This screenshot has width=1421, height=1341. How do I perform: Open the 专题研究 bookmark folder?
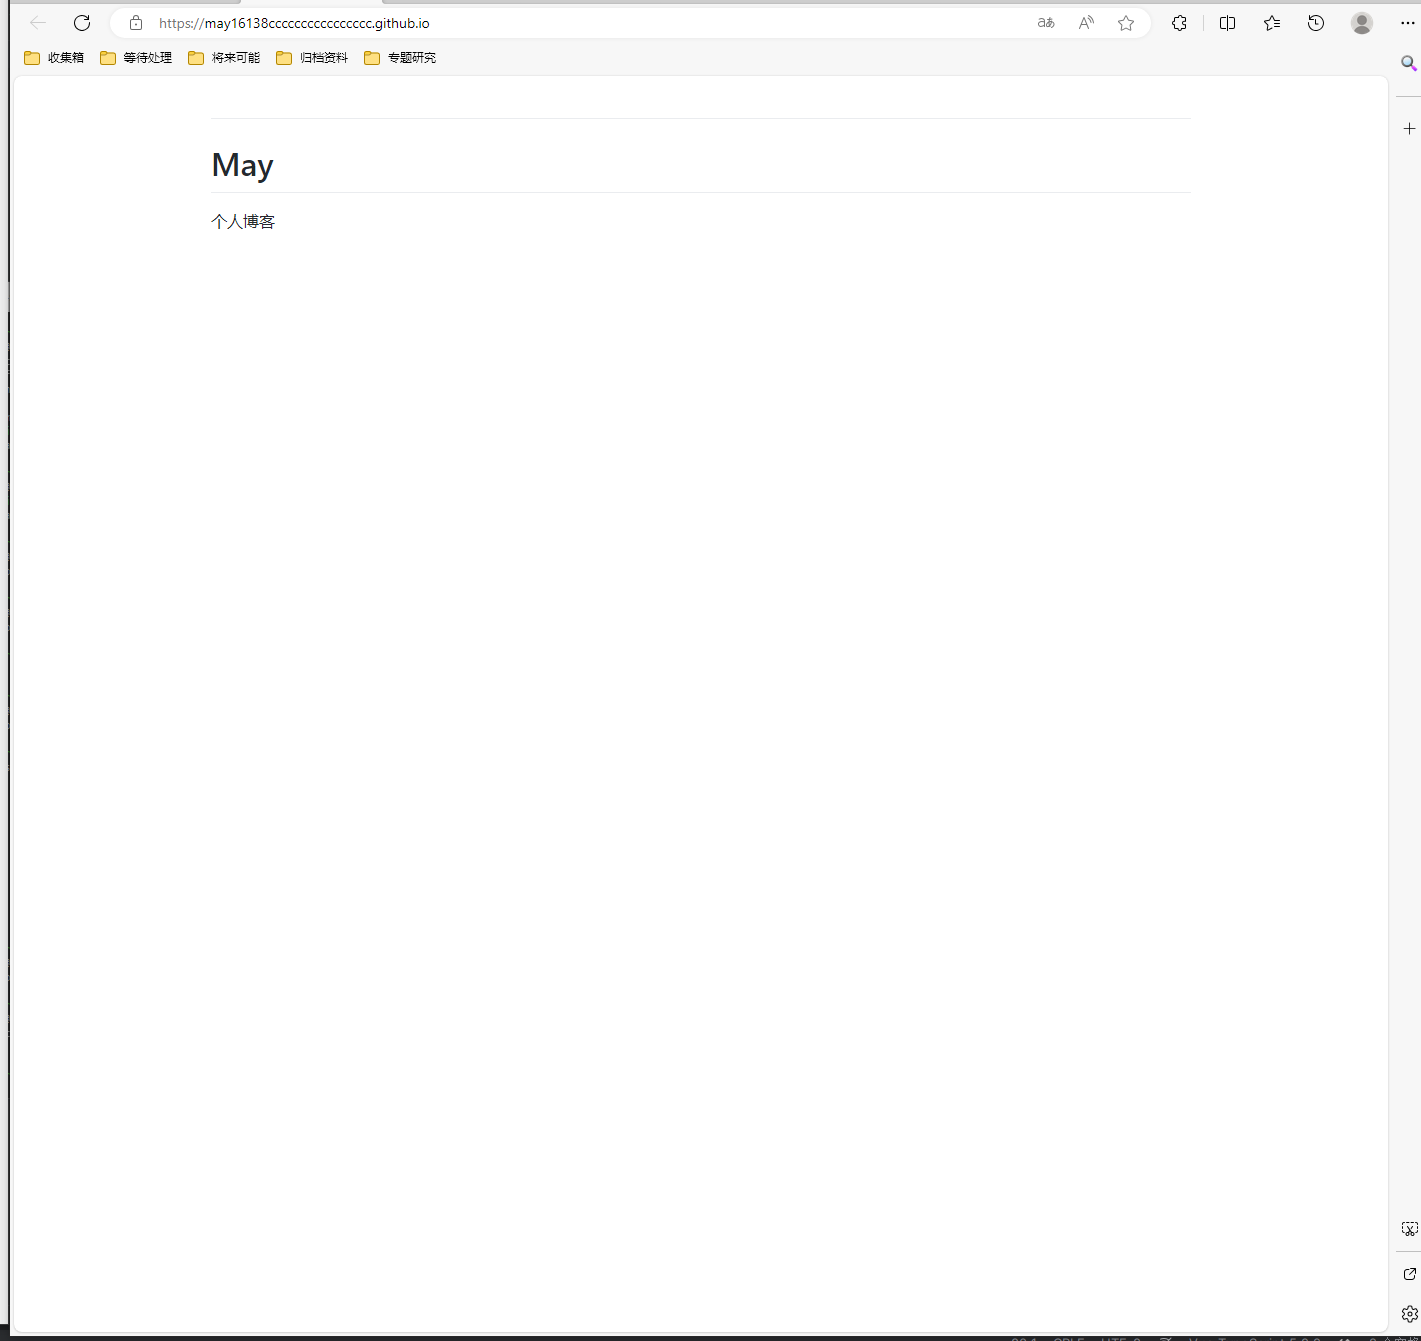coord(401,58)
